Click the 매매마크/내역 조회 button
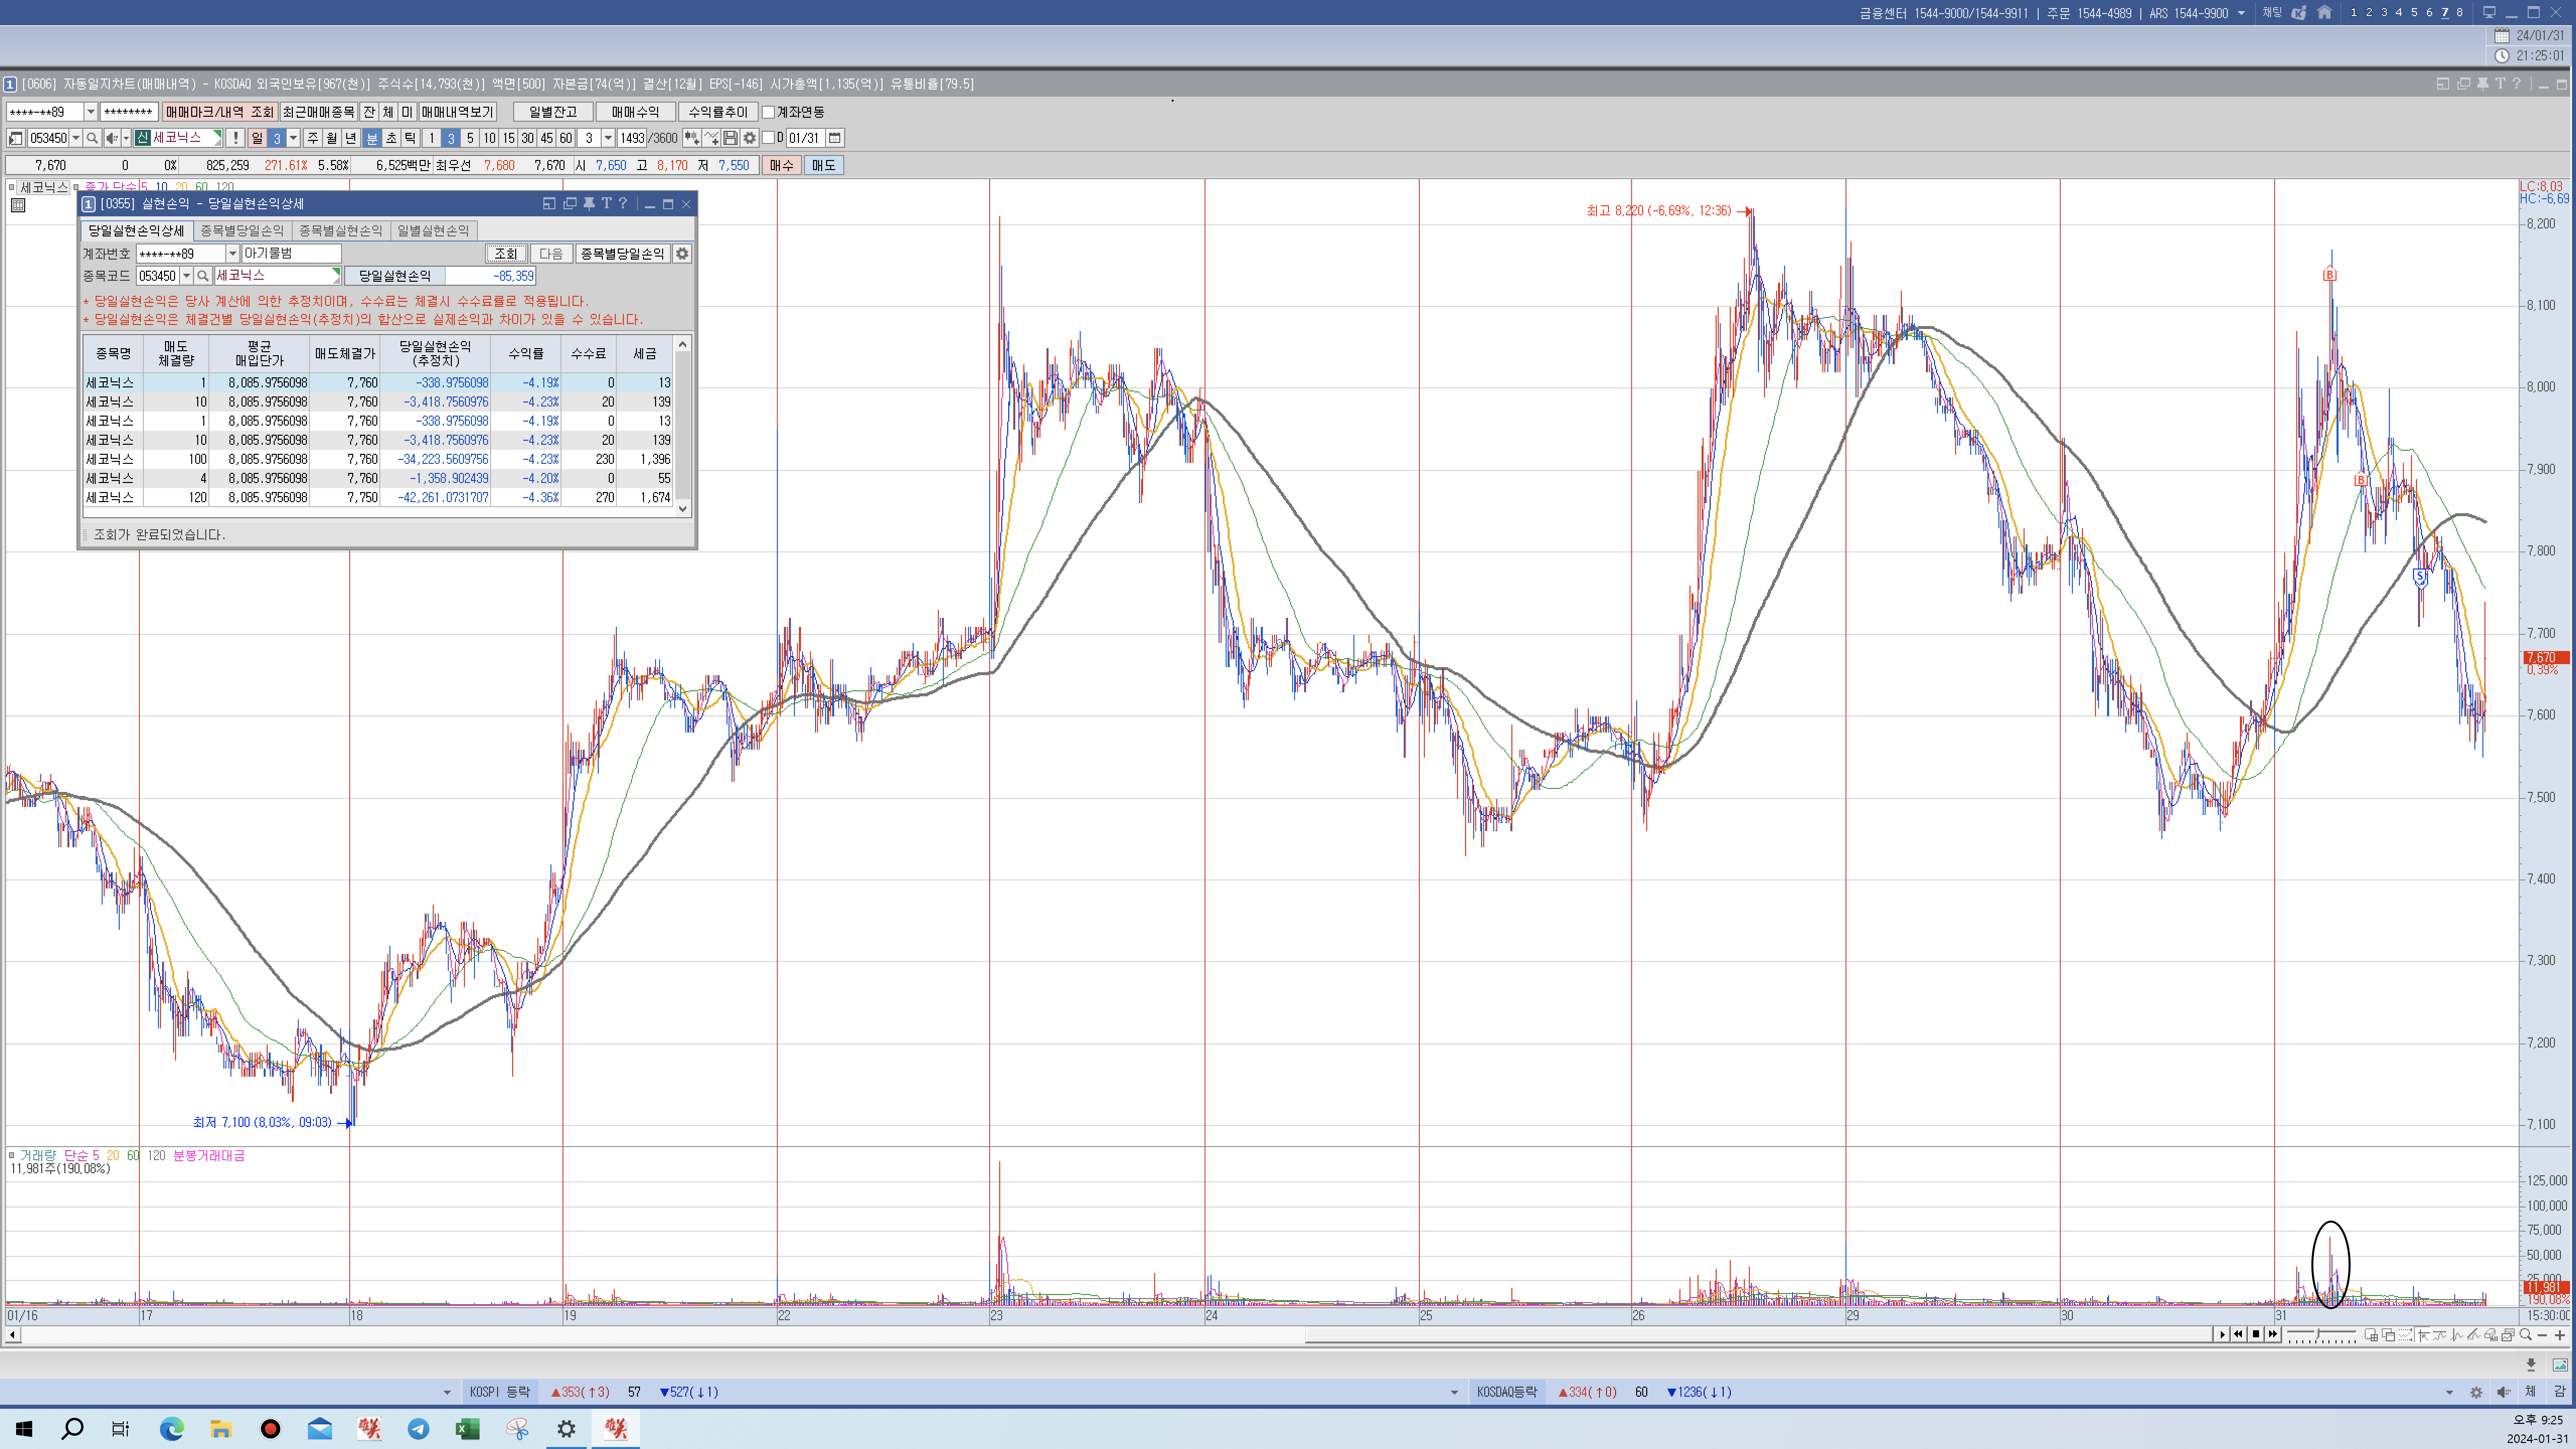Screen dimensions: 2576x1449 tap(220, 112)
